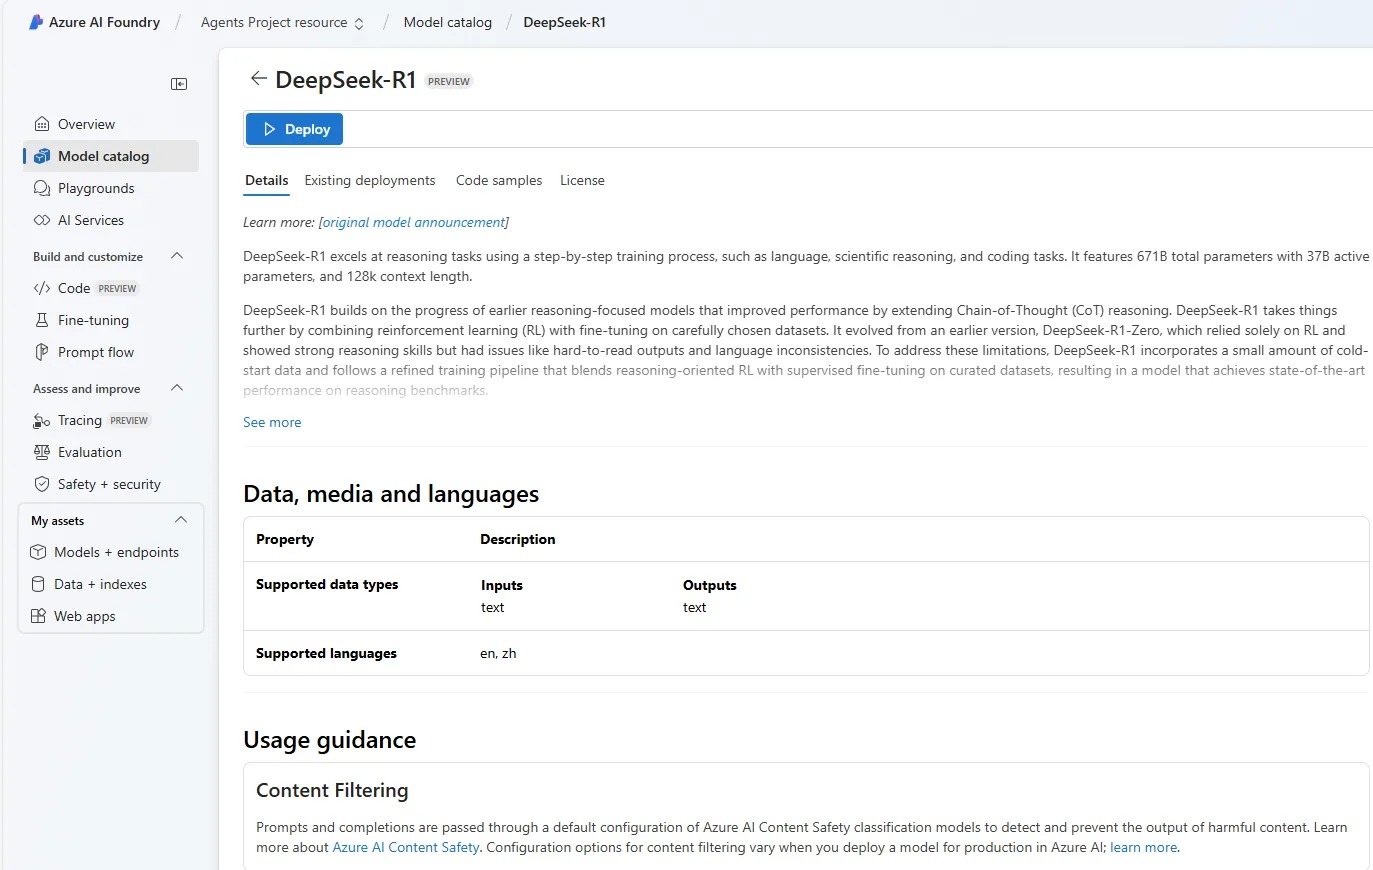Switch to the Existing deployments tab

point(369,180)
